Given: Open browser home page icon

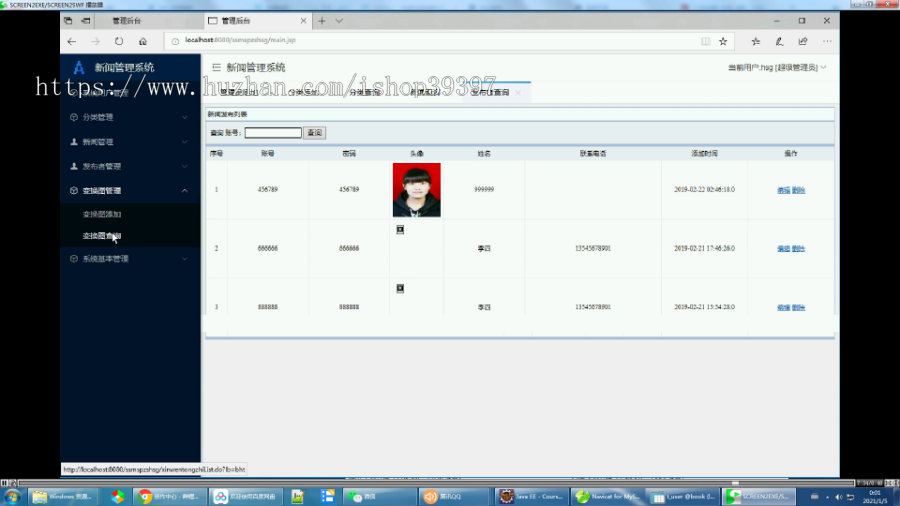Looking at the screenshot, I should click(x=143, y=41).
